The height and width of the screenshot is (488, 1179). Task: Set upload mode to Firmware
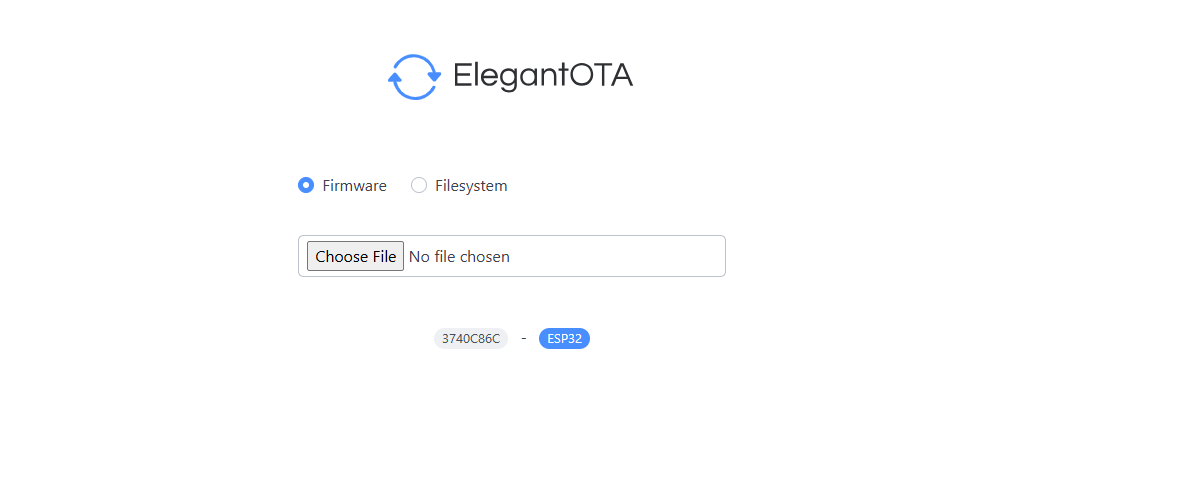point(306,185)
